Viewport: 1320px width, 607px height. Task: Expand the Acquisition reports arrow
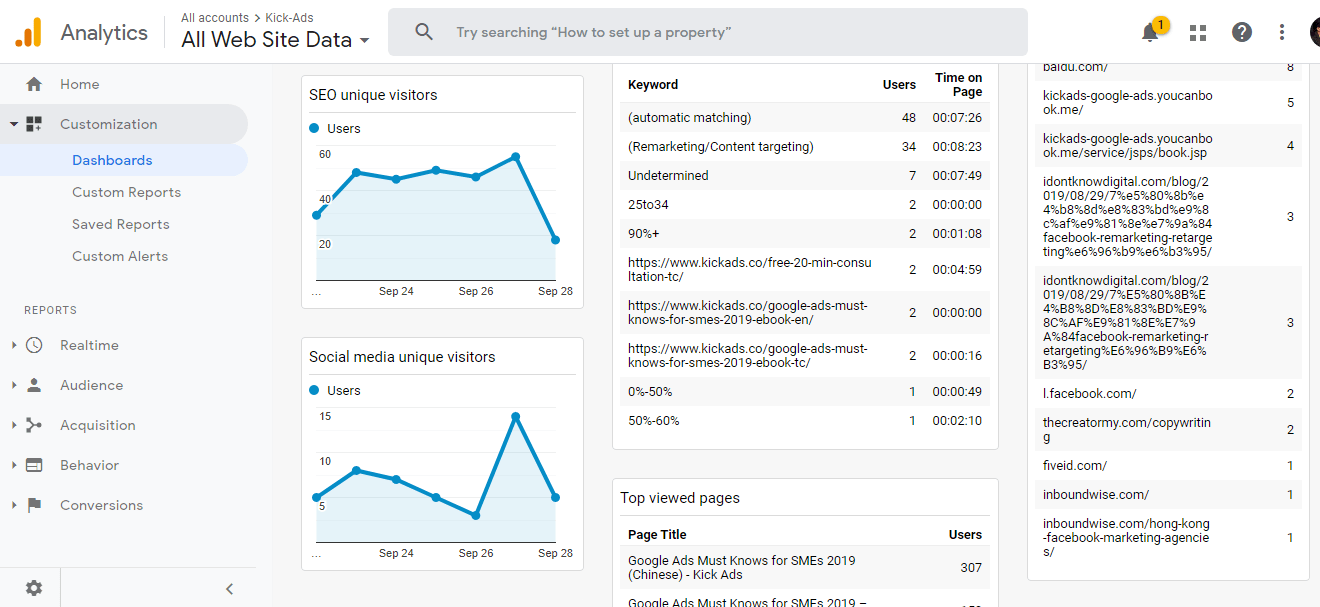coord(14,425)
